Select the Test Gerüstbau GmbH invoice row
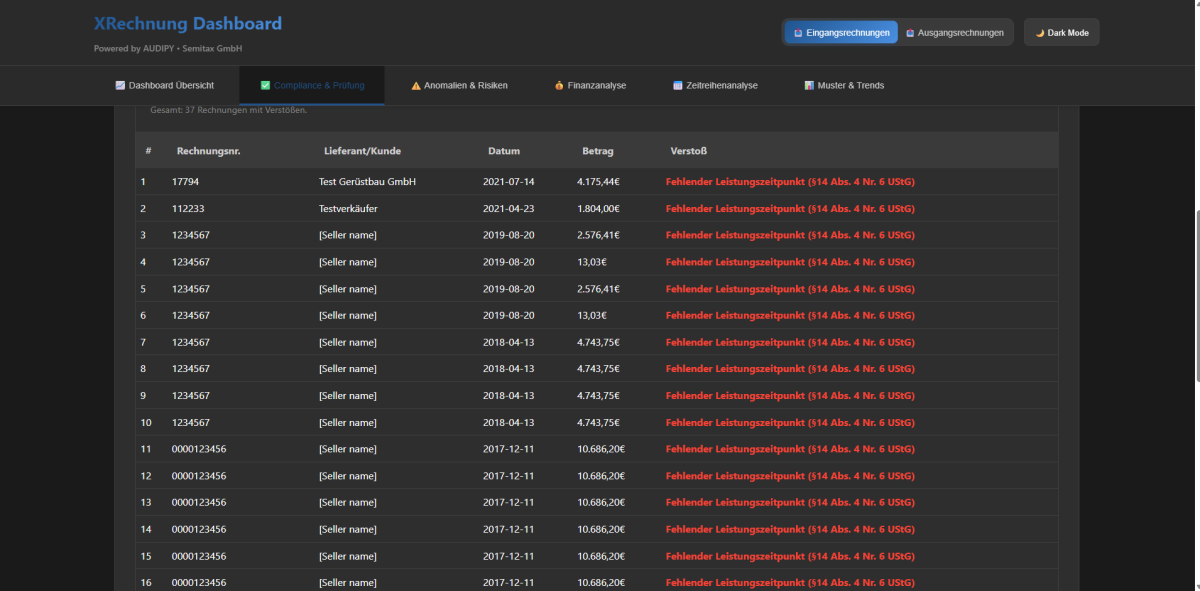 (x=367, y=182)
